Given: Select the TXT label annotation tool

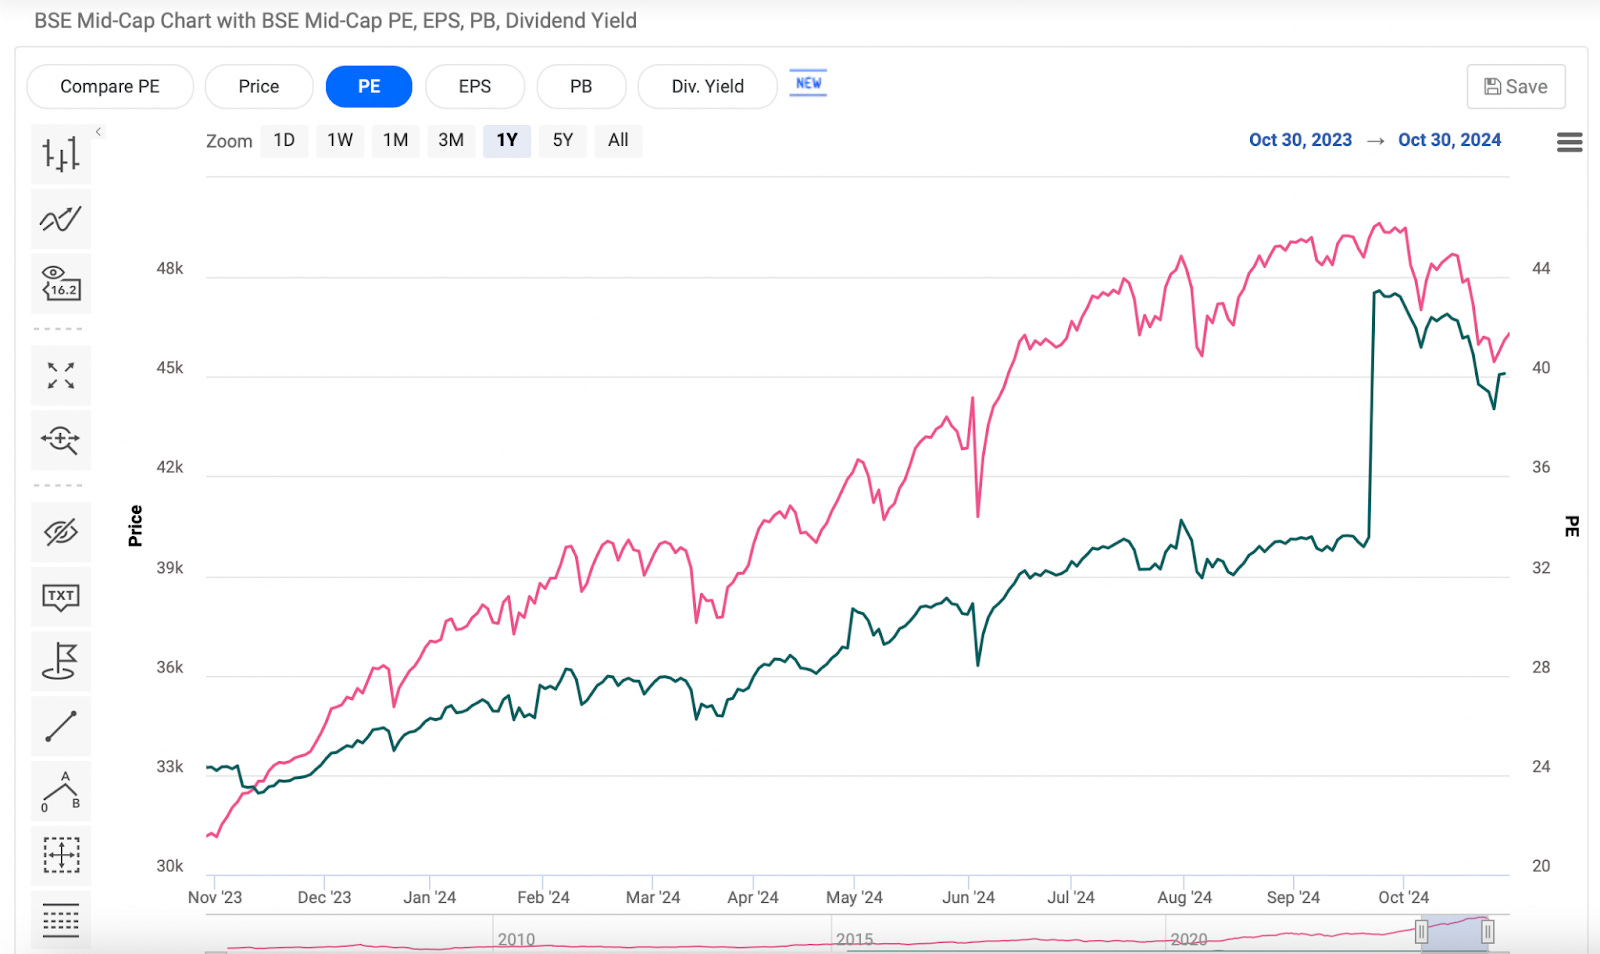Looking at the screenshot, I should [x=61, y=597].
